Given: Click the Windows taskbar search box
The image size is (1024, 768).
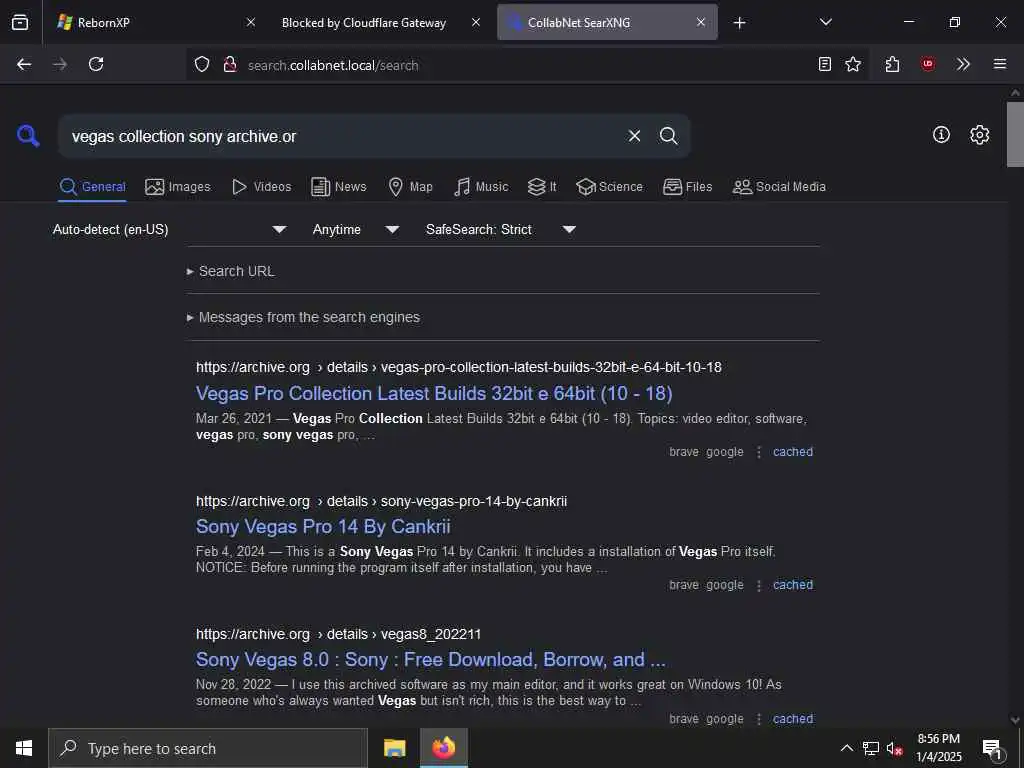Looking at the screenshot, I should [x=208, y=748].
